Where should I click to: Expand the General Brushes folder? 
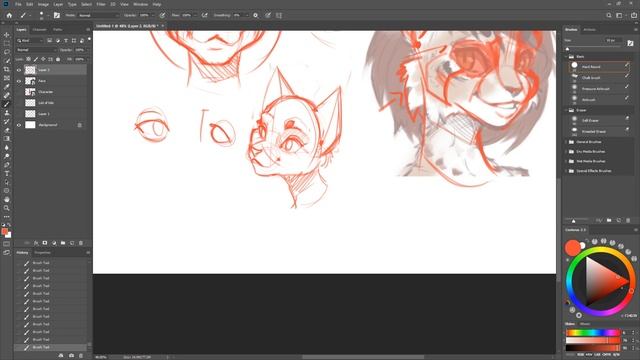pos(567,142)
